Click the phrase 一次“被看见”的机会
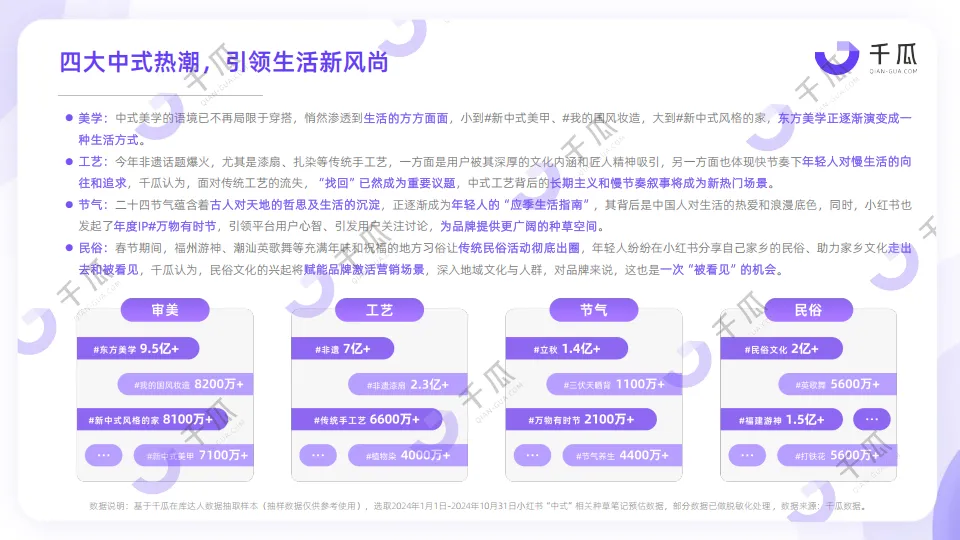960x540 pixels. click(x=718, y=269)
